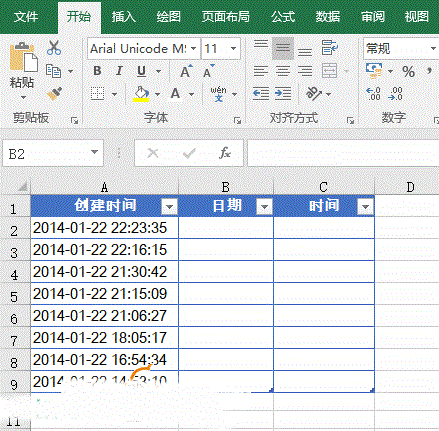The height and width of the screenshot is (431, 439).
Task: Click the formula bar cancel X button
Action: [x=153, y=153]
